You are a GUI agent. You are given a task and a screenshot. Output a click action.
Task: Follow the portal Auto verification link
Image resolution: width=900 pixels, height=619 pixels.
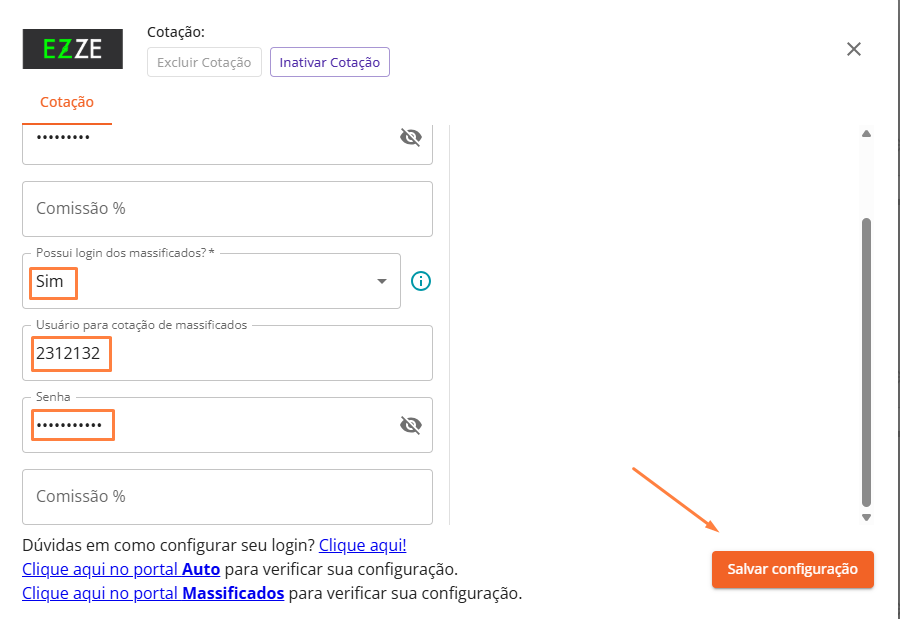tap(121, 569)
